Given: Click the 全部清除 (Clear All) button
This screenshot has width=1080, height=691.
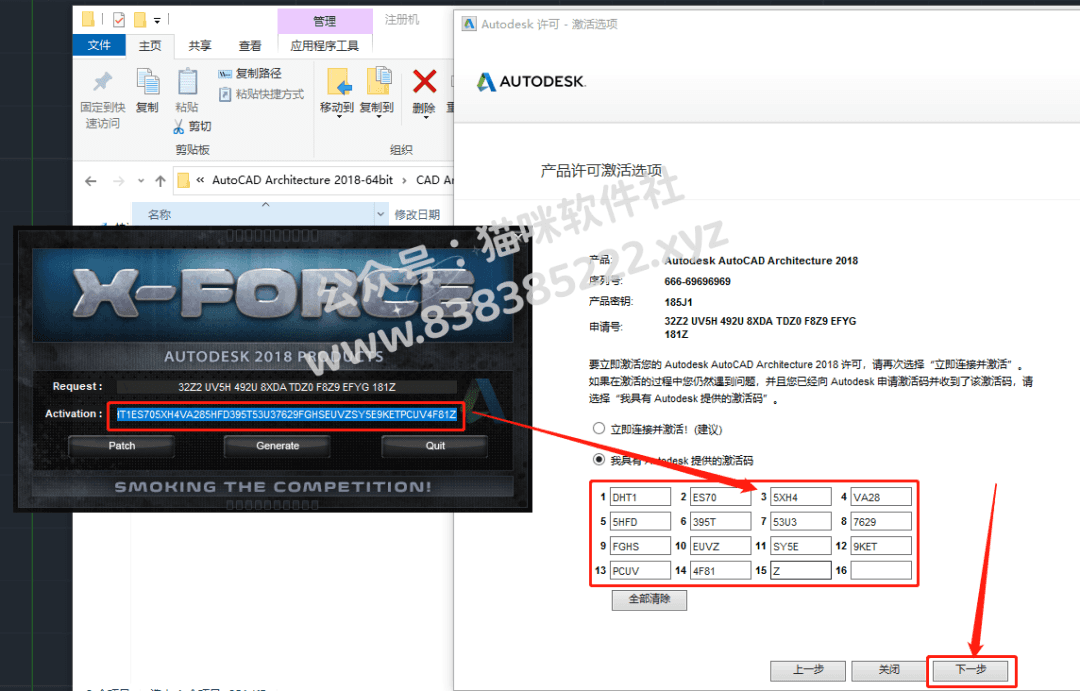Looking at the screenshot, I should [x=649, y=599].
